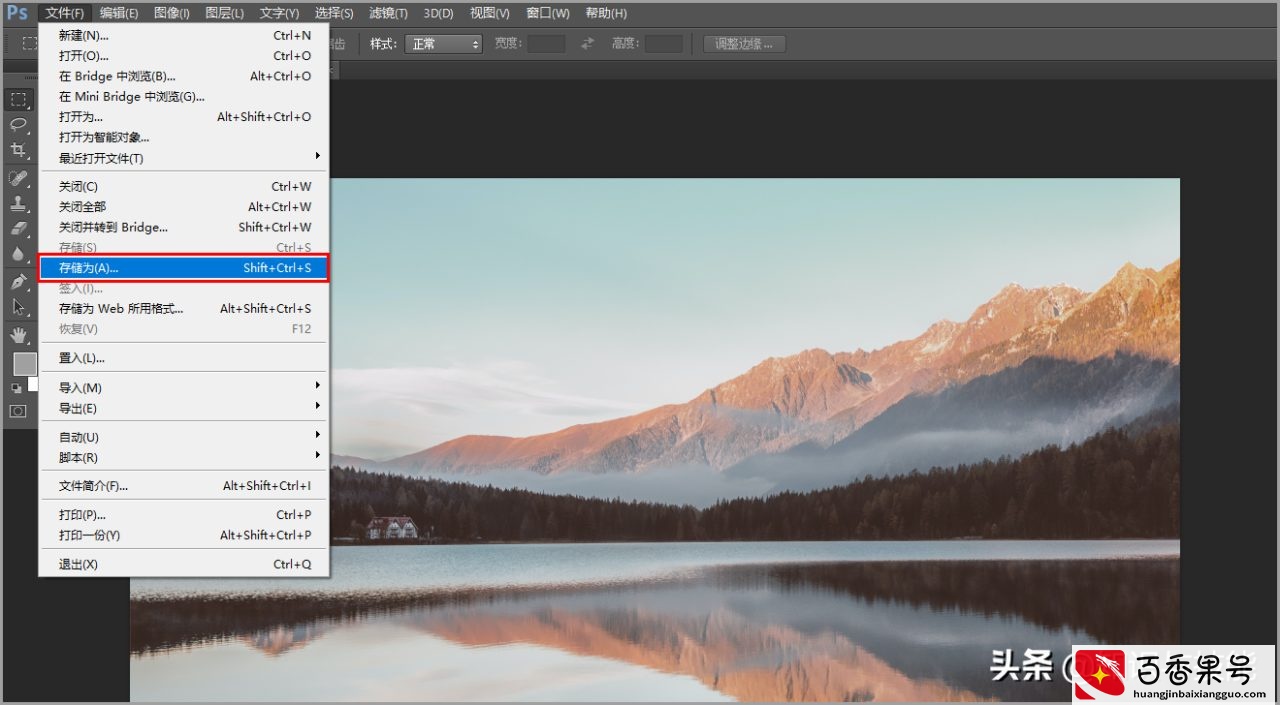Open the 视图(V) menu
This screenshot has width=1280, height=705.
[x=489, y=13]
